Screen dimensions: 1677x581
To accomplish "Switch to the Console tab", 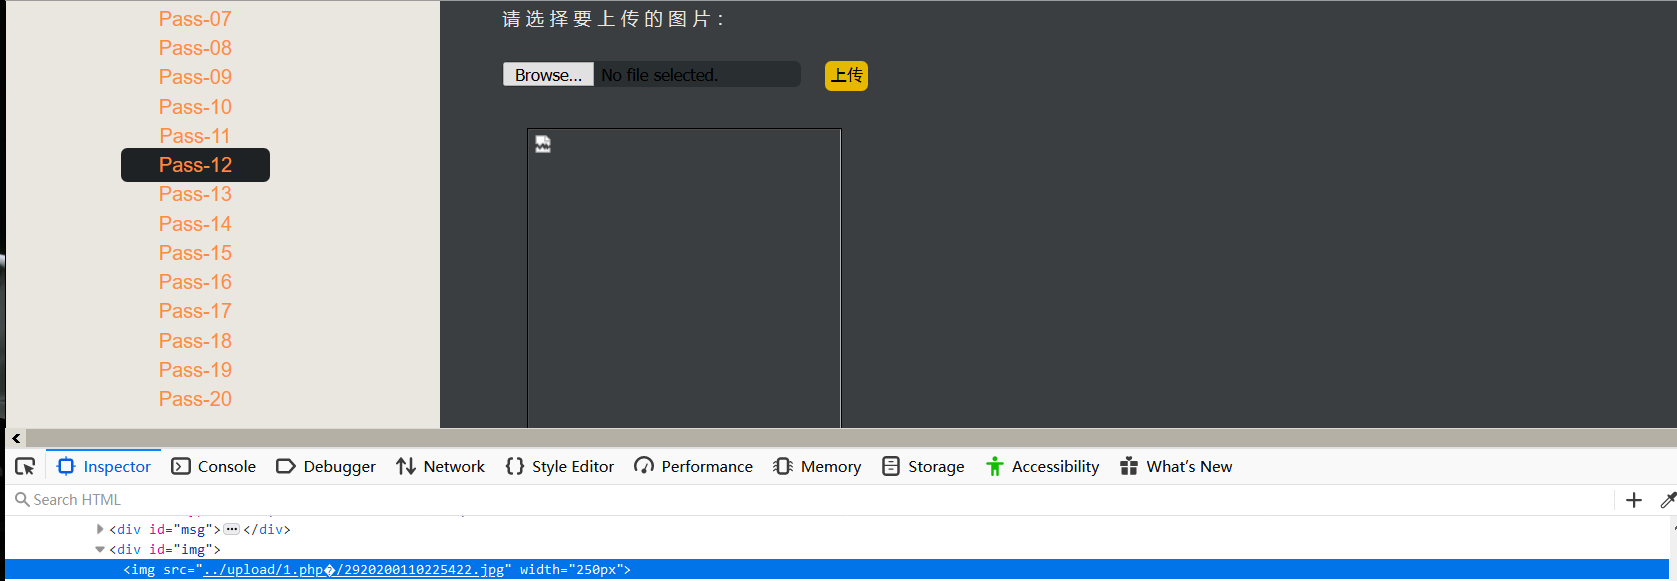I will pyautogui.click(x=213, y=466).
